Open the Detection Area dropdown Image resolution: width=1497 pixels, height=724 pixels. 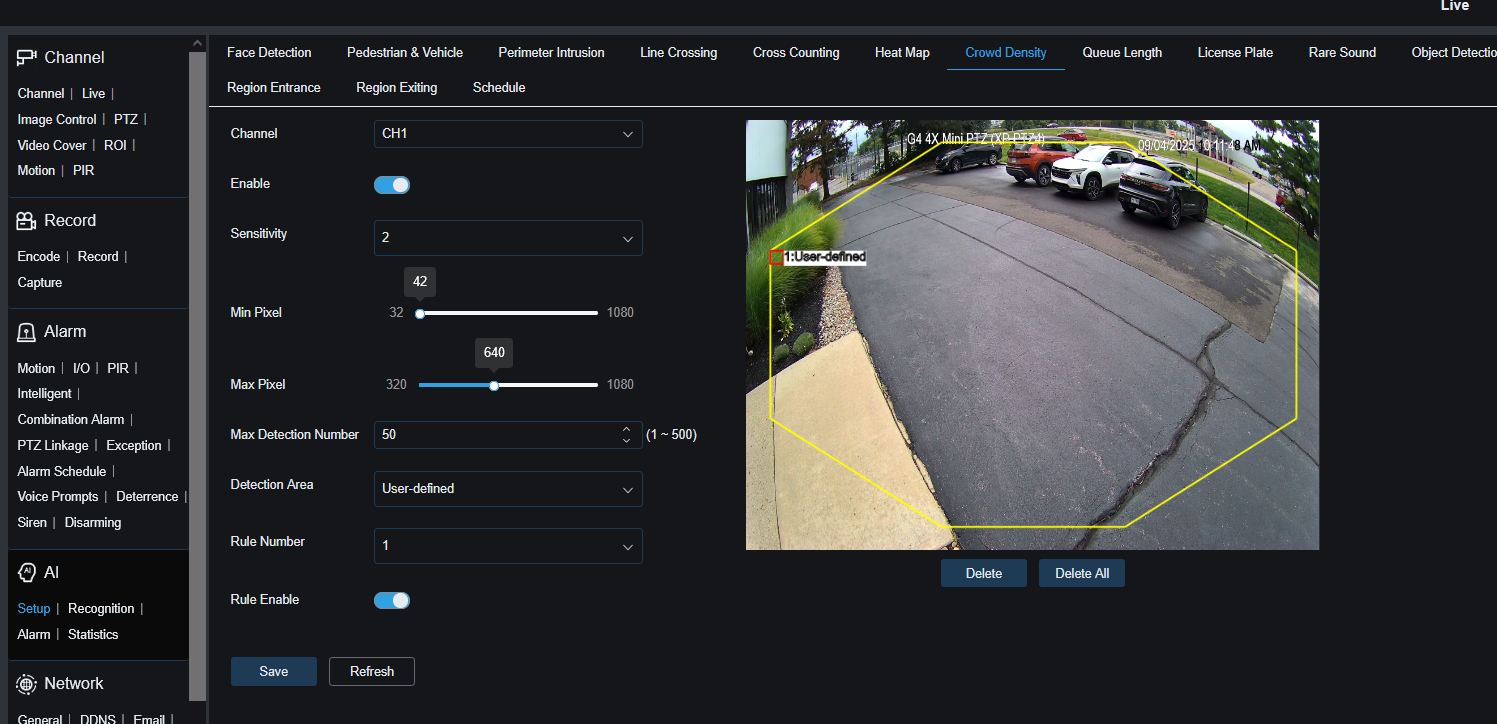[x=508, y=489]
